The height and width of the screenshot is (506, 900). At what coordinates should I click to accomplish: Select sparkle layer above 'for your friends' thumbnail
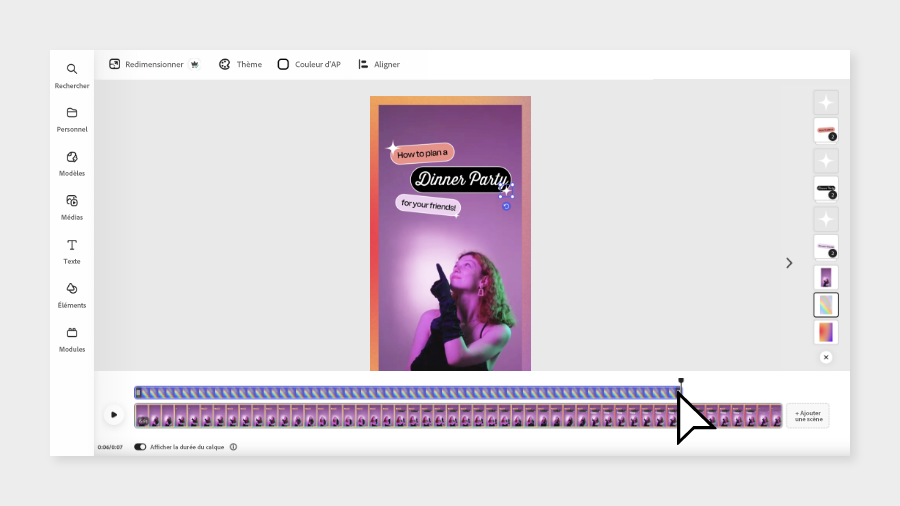(x=826, y=219)
